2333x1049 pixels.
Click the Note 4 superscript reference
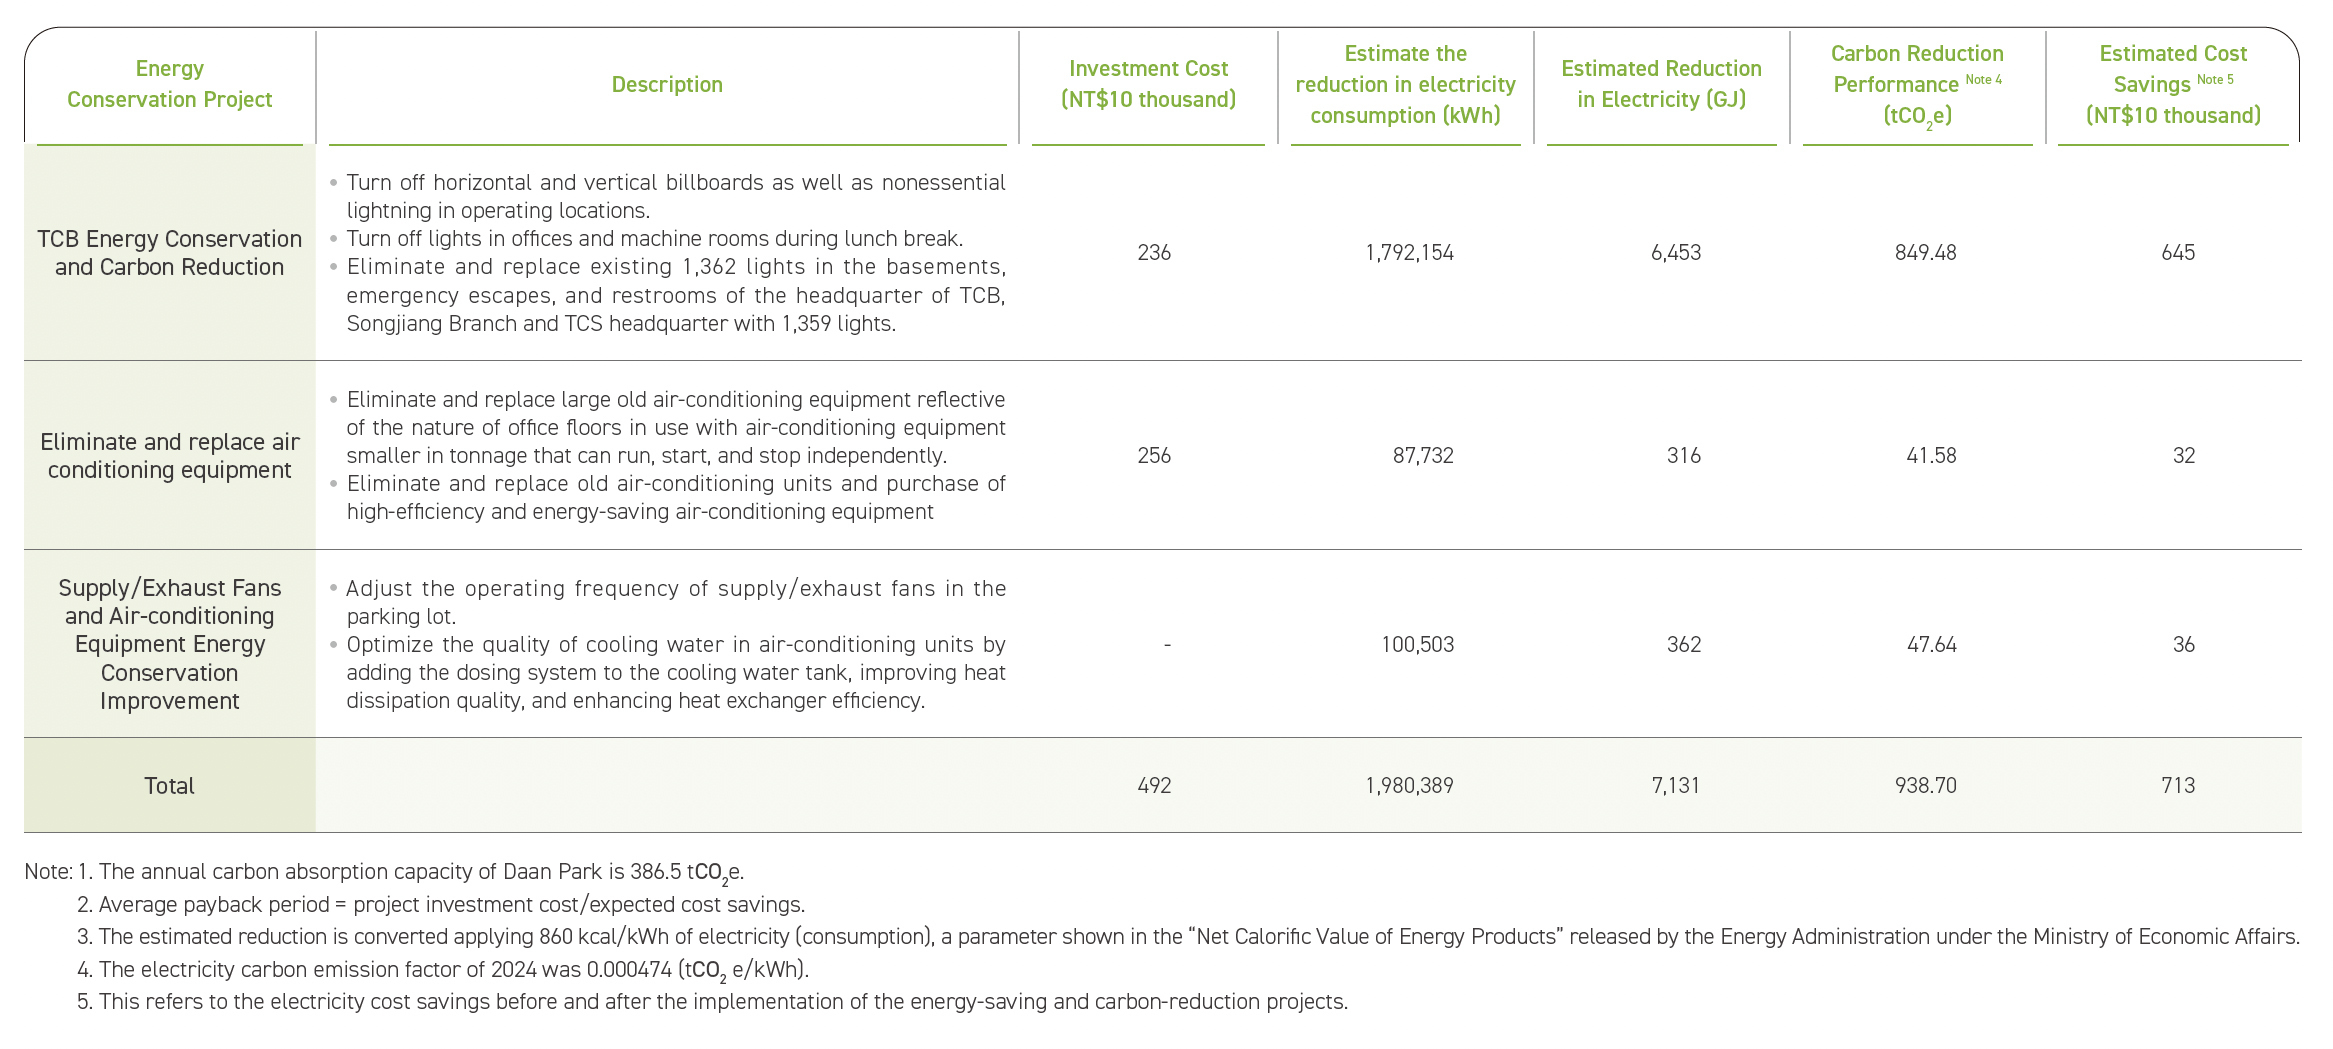[x=1984, y=79]
